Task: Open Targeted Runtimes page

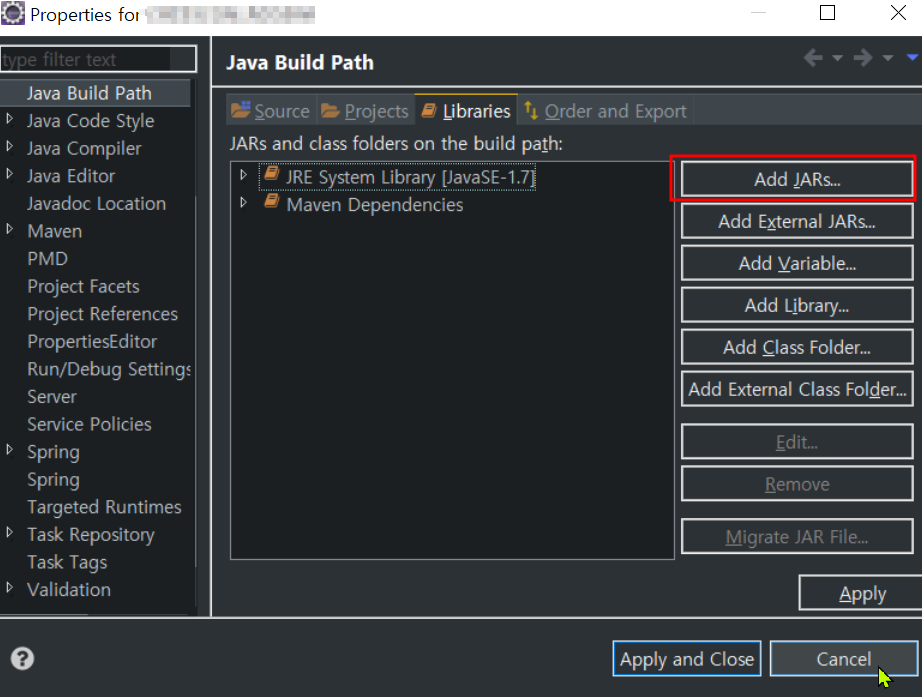Action: click(104, 507)
